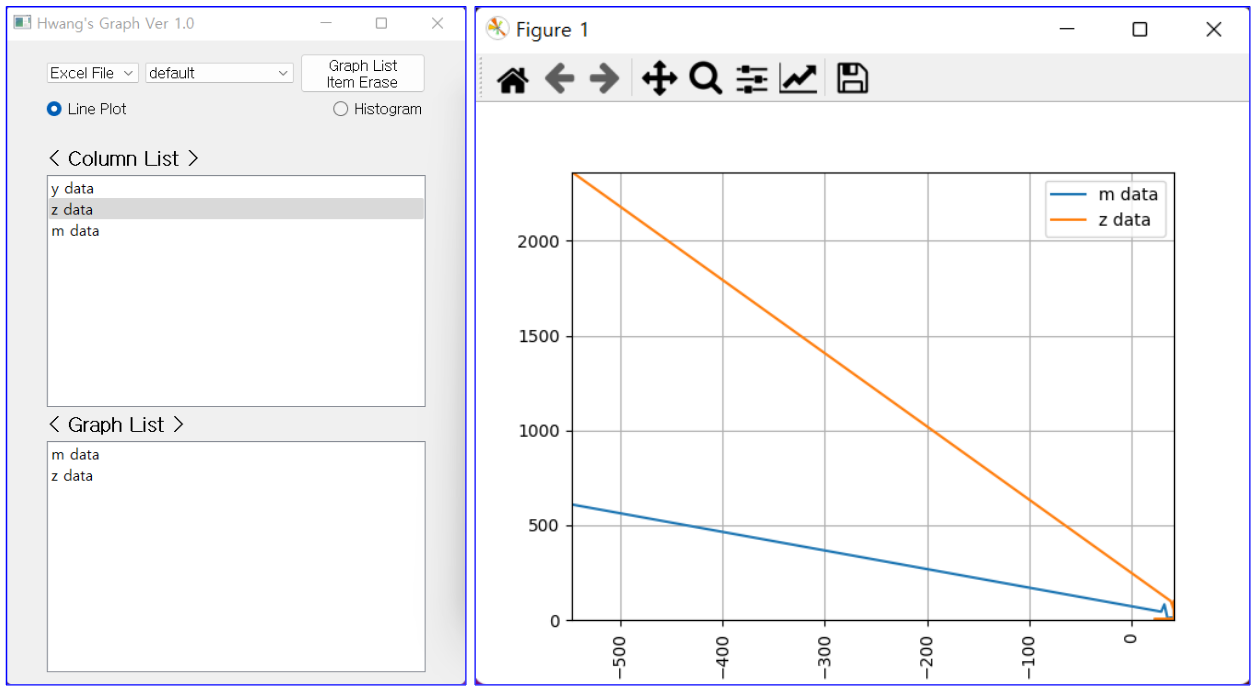Expand the default sheet dropdown
The height and width of the screenshot is (687, 1256).
coord(218,72)
